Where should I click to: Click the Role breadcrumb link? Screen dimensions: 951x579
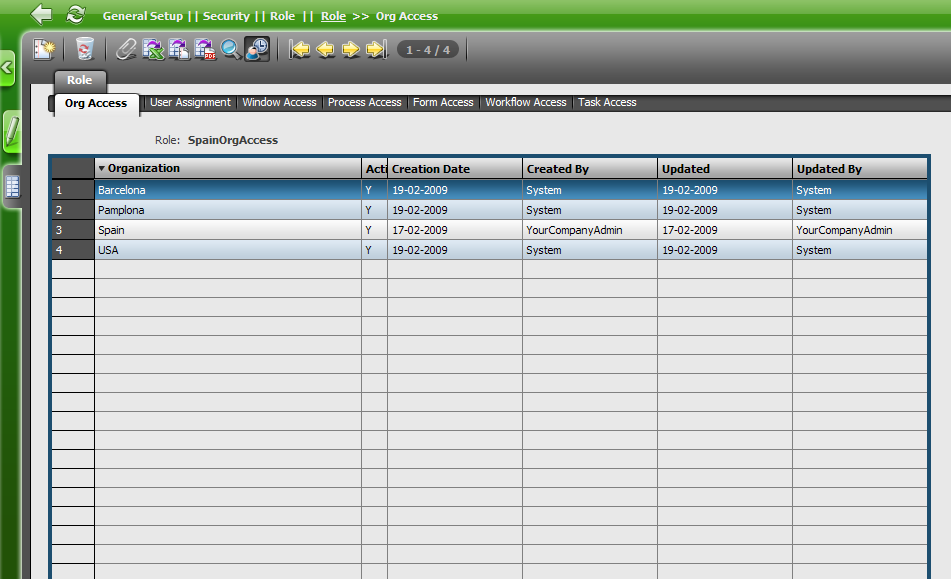[x=333, y=16]
